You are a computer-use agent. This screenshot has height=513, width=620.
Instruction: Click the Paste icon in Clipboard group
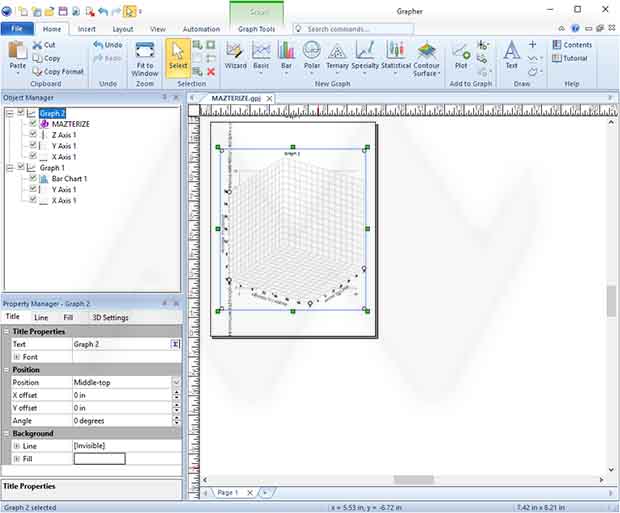click(17, 51)
